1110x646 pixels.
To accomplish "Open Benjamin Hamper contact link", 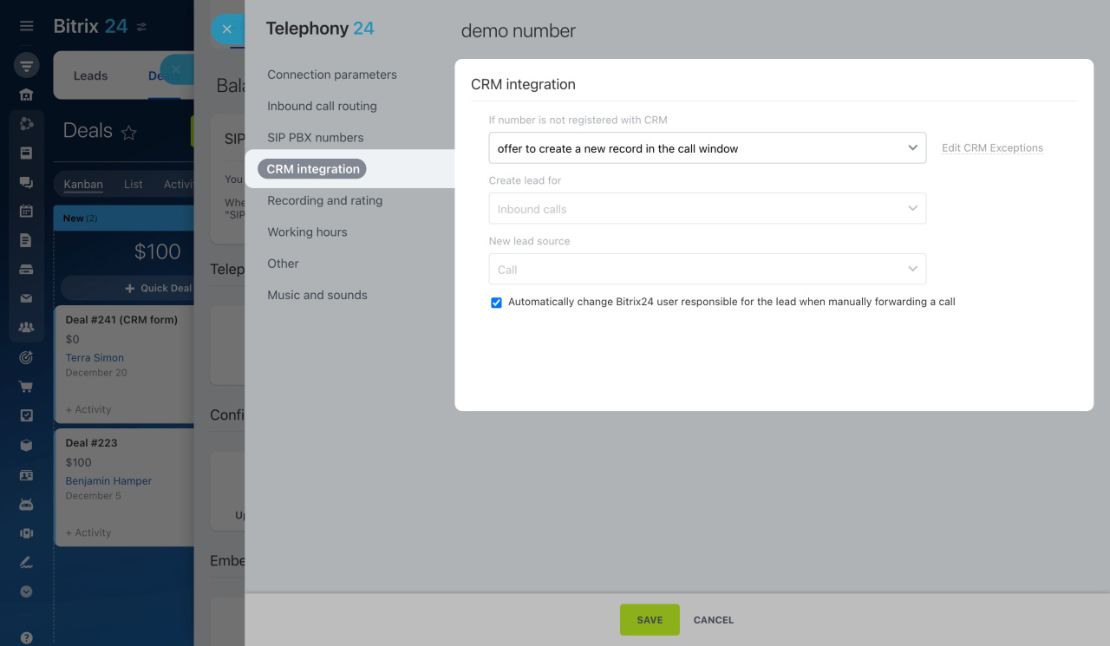I will (x=108, y=481).
